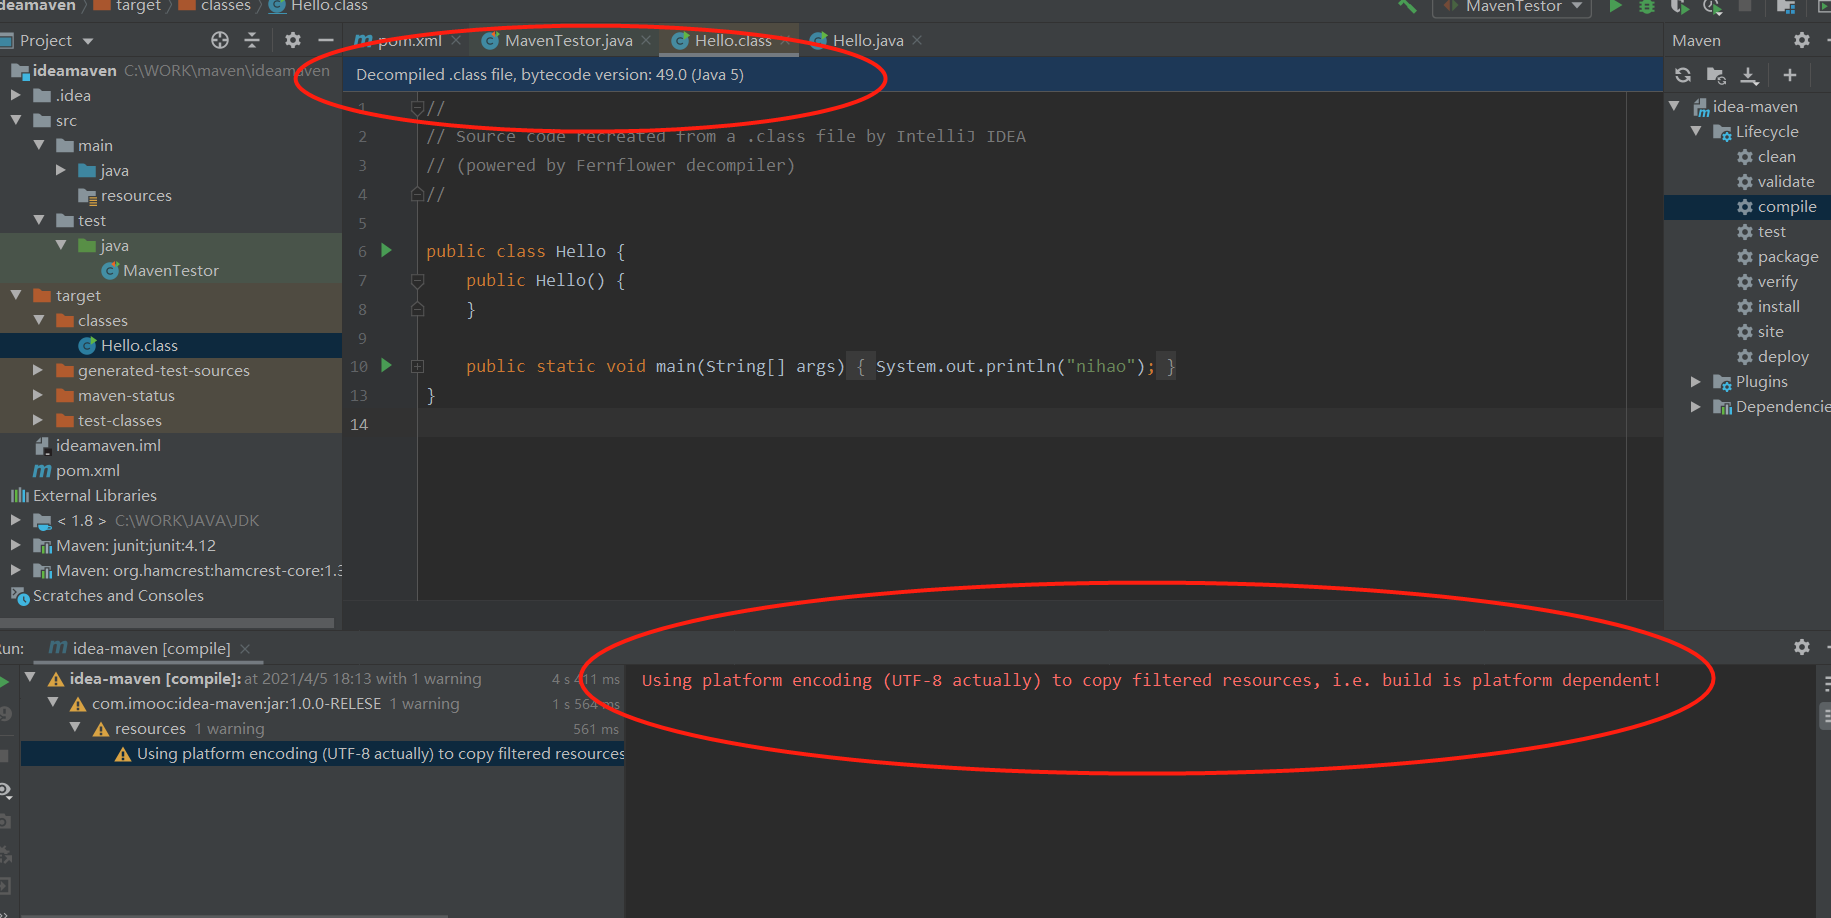This screenshot has height=918, width=1831.
Task: Expand the JDK 1.8 library node
Action: pos(16,520)
